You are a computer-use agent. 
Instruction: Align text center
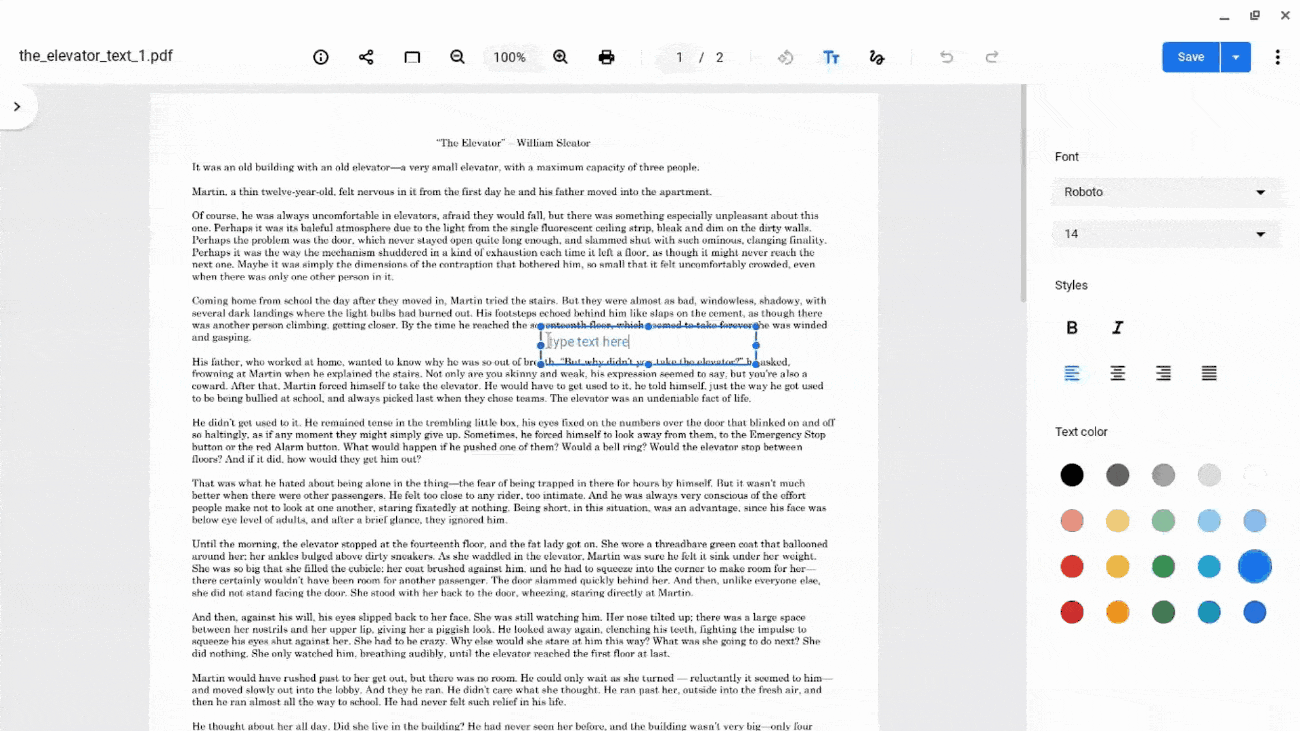point(1118,373)
